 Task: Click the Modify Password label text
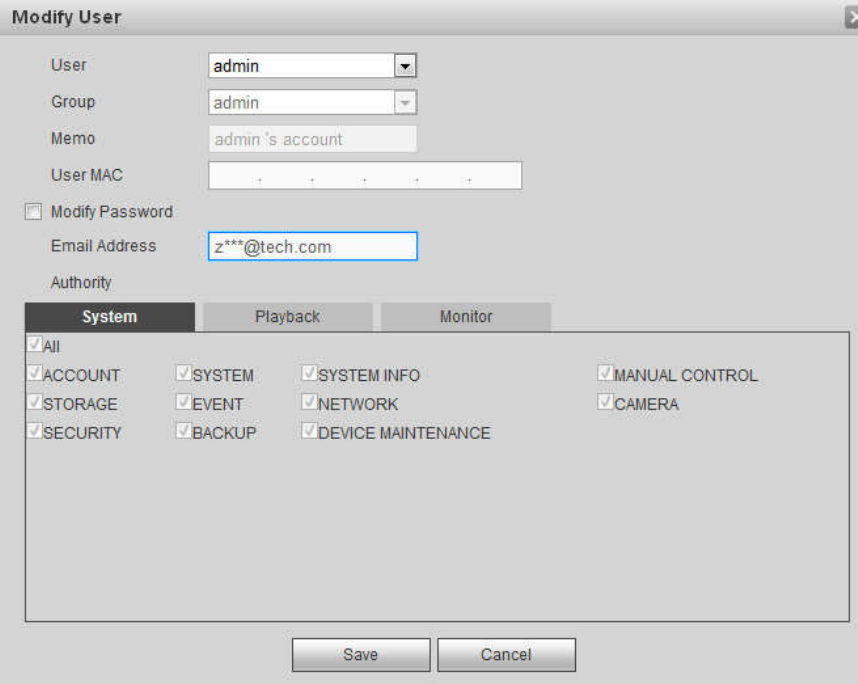[x=112, y=212]
